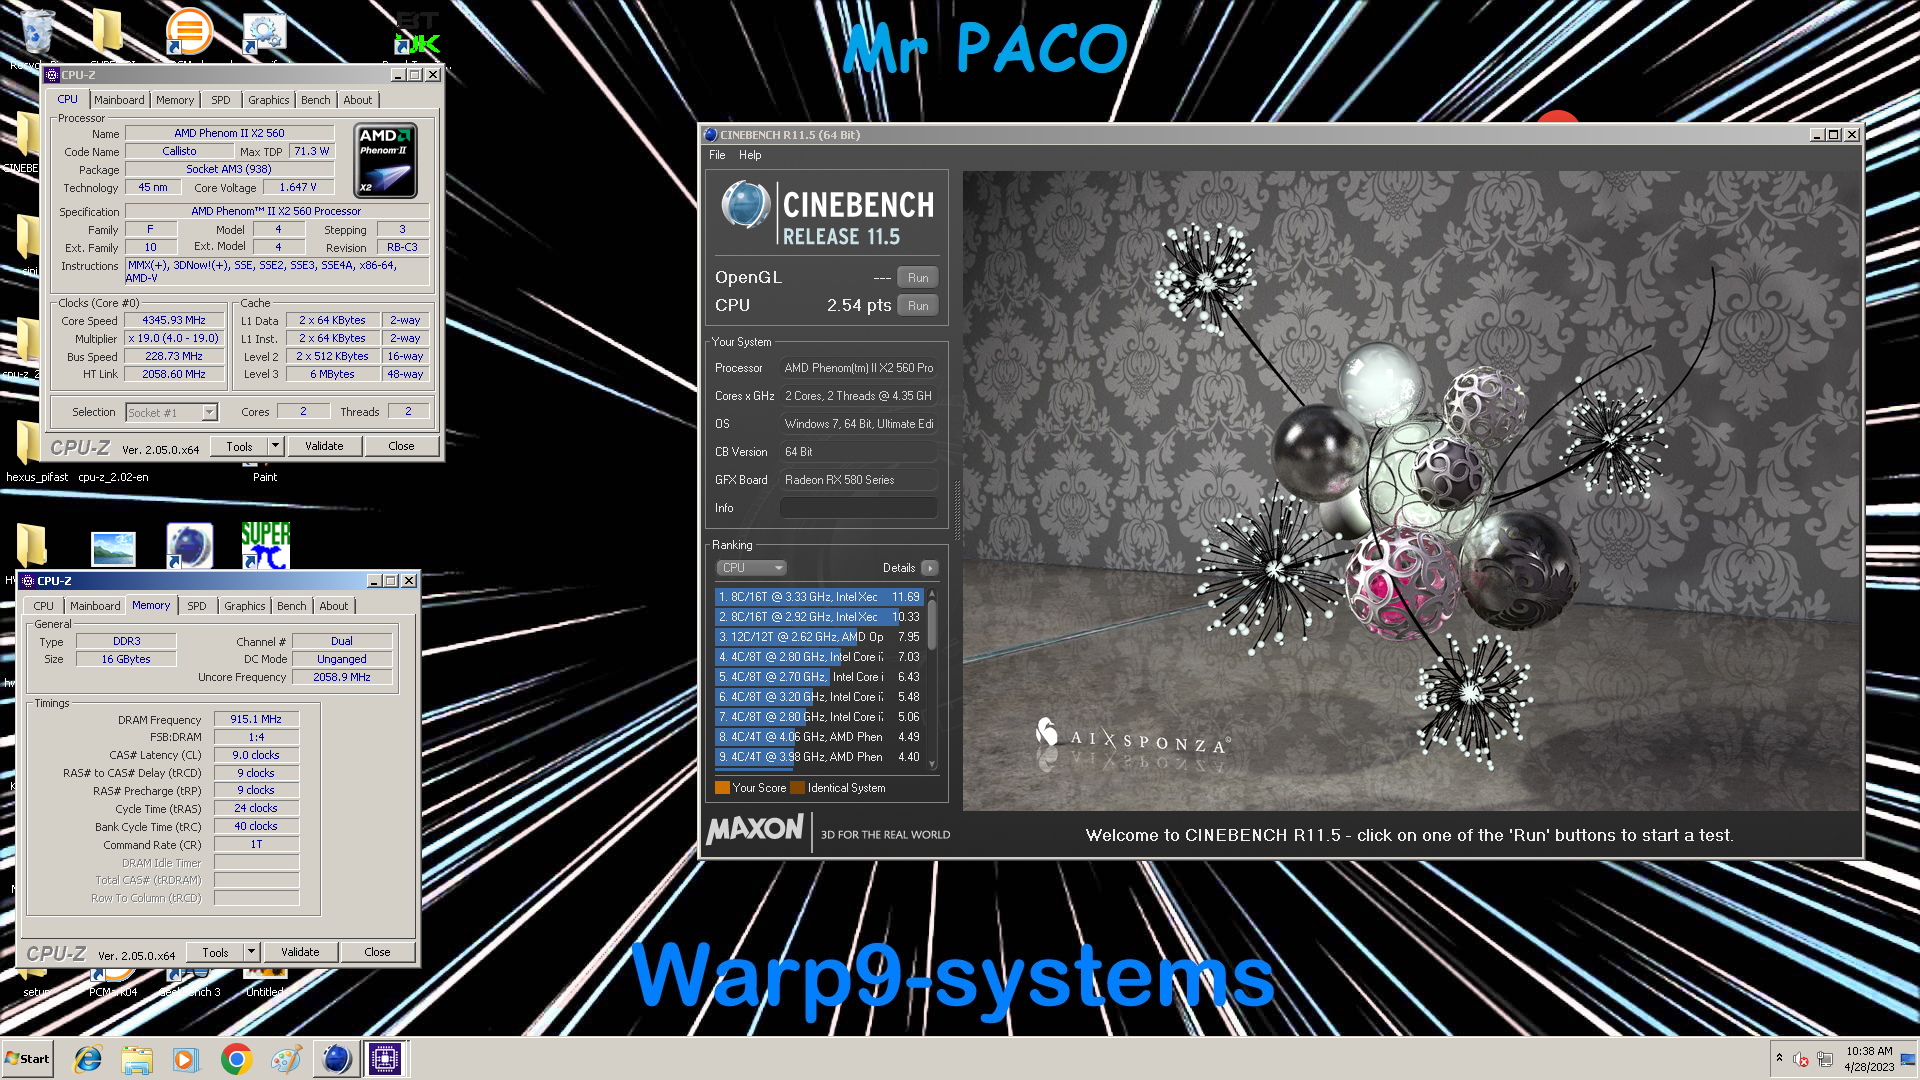
Task: Click the rendered Cinebench scene image
Action: [1411, 490]
